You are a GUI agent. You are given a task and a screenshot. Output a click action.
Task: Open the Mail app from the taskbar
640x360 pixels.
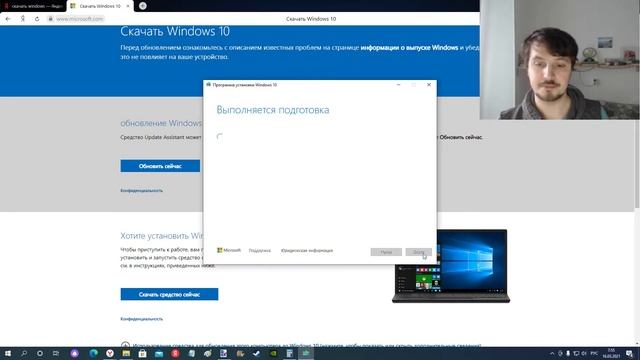point(159,353)
